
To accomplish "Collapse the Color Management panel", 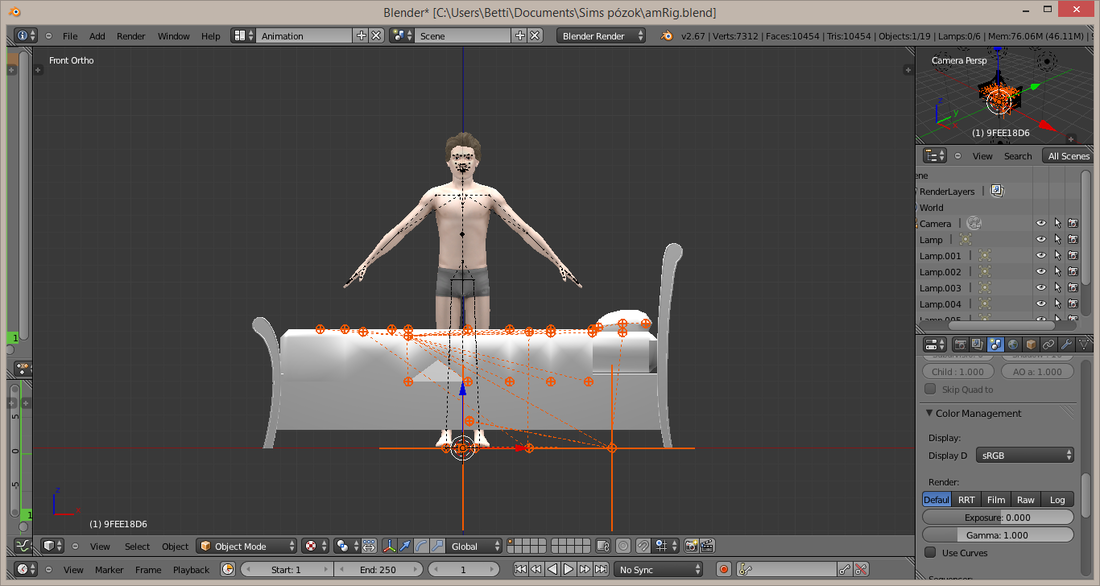I will [930, 413].
